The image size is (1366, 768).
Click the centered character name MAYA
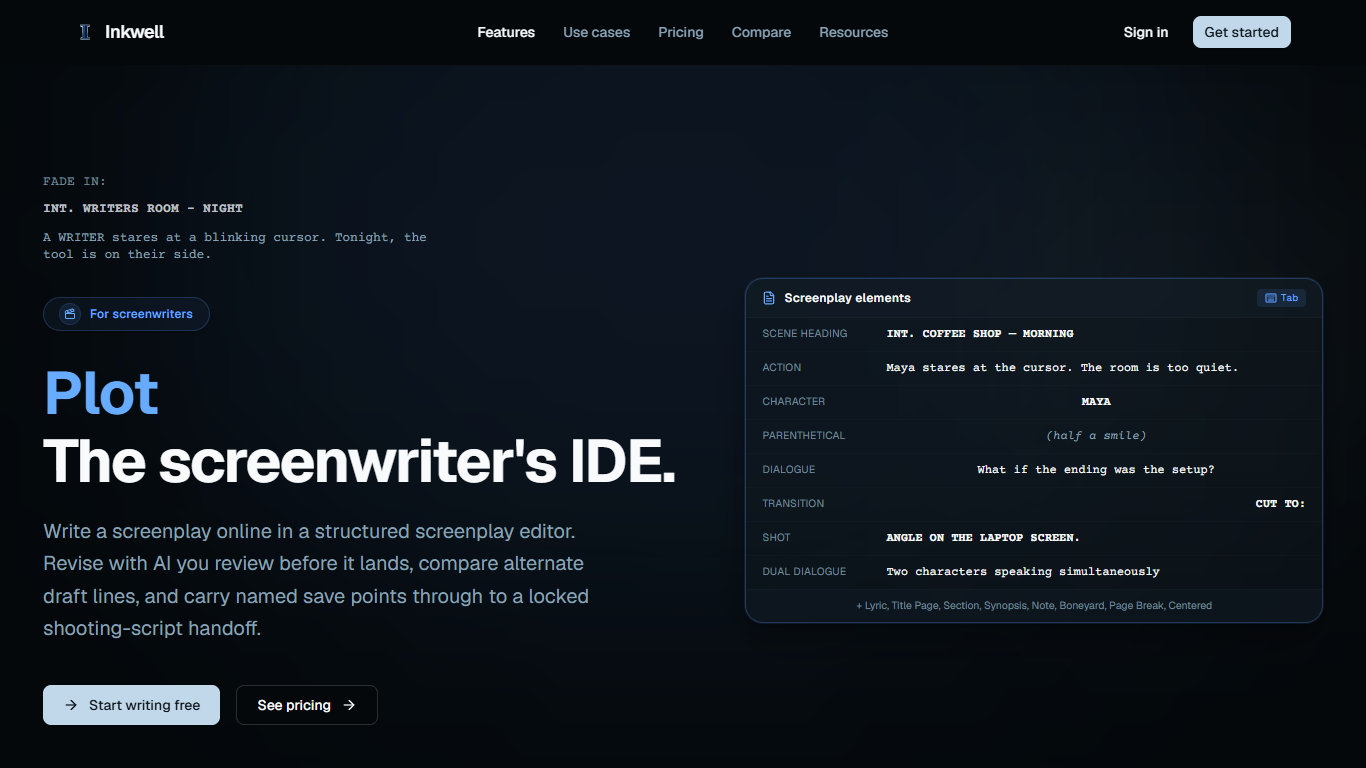1096,402
